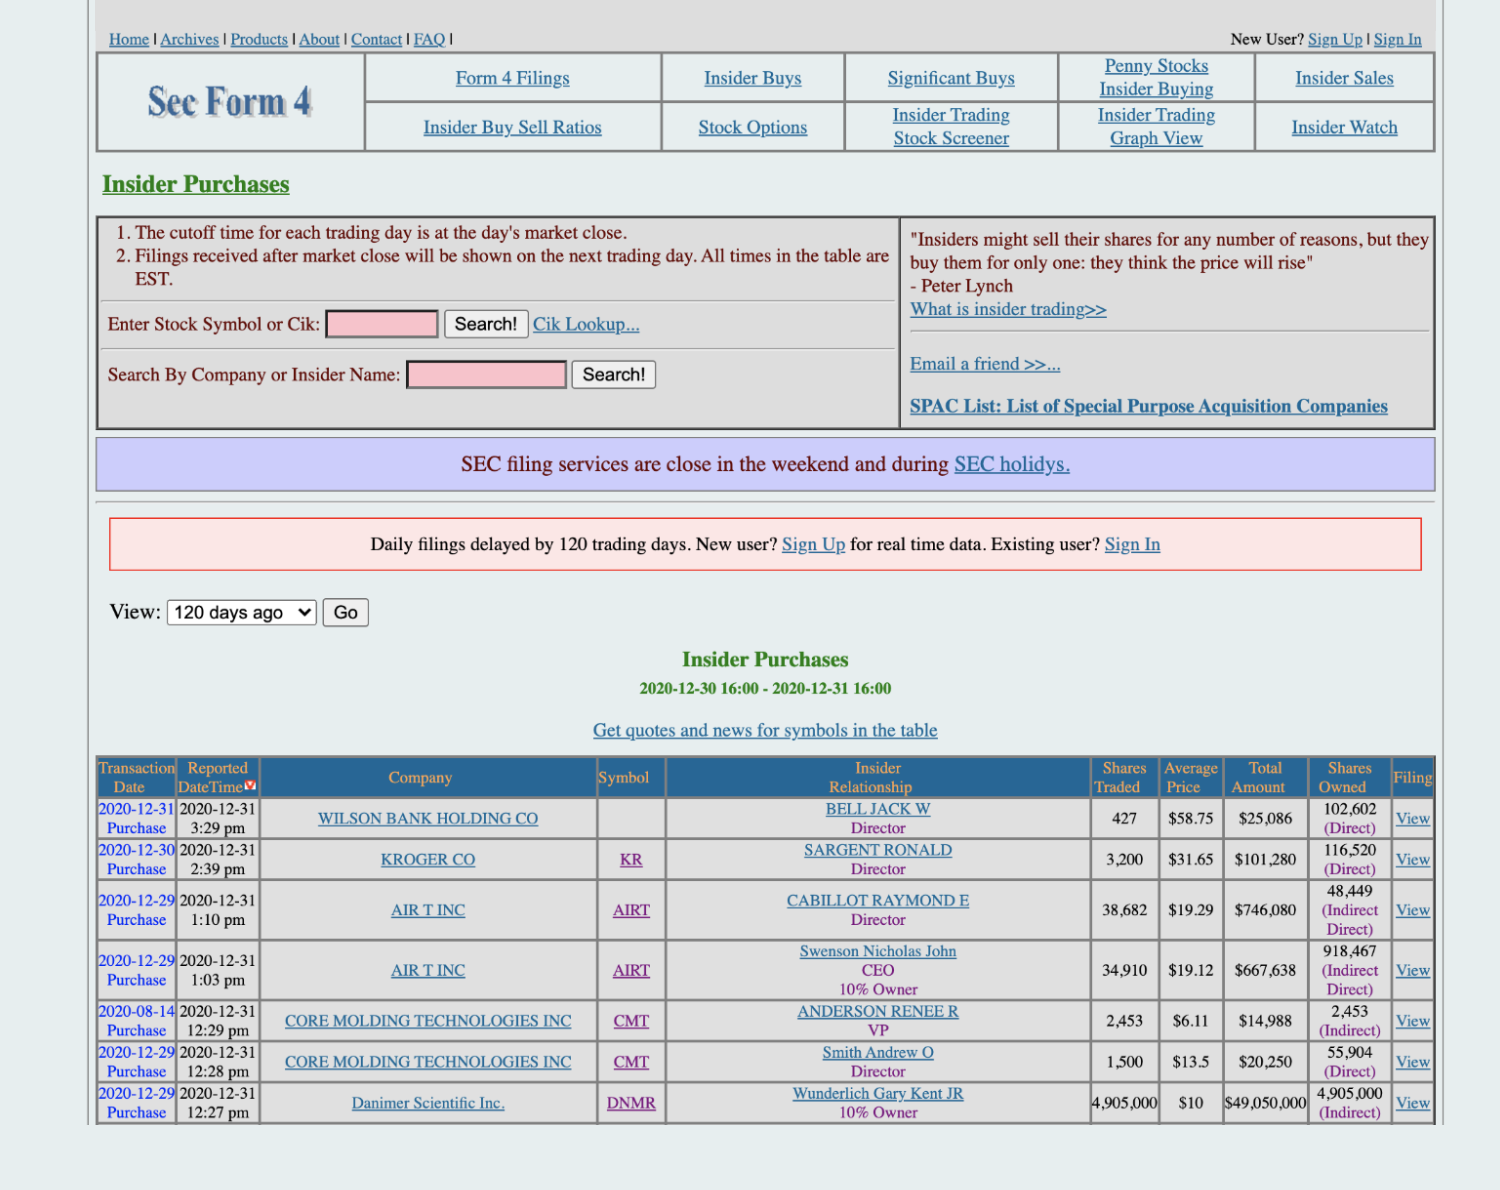The image size is (1500, 1190).
Task: Click CMT symbol in Anderson Renee row
Action: (x=631, y=1021)
